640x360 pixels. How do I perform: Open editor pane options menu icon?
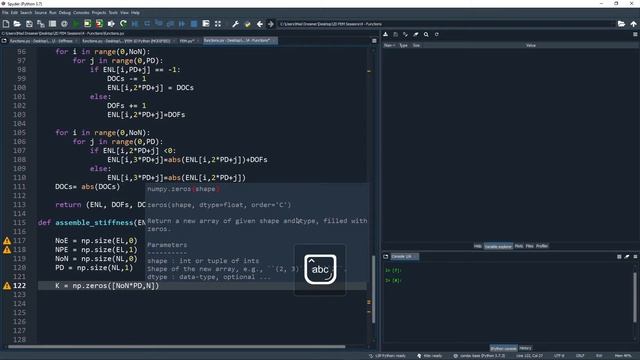pos(374,41)
